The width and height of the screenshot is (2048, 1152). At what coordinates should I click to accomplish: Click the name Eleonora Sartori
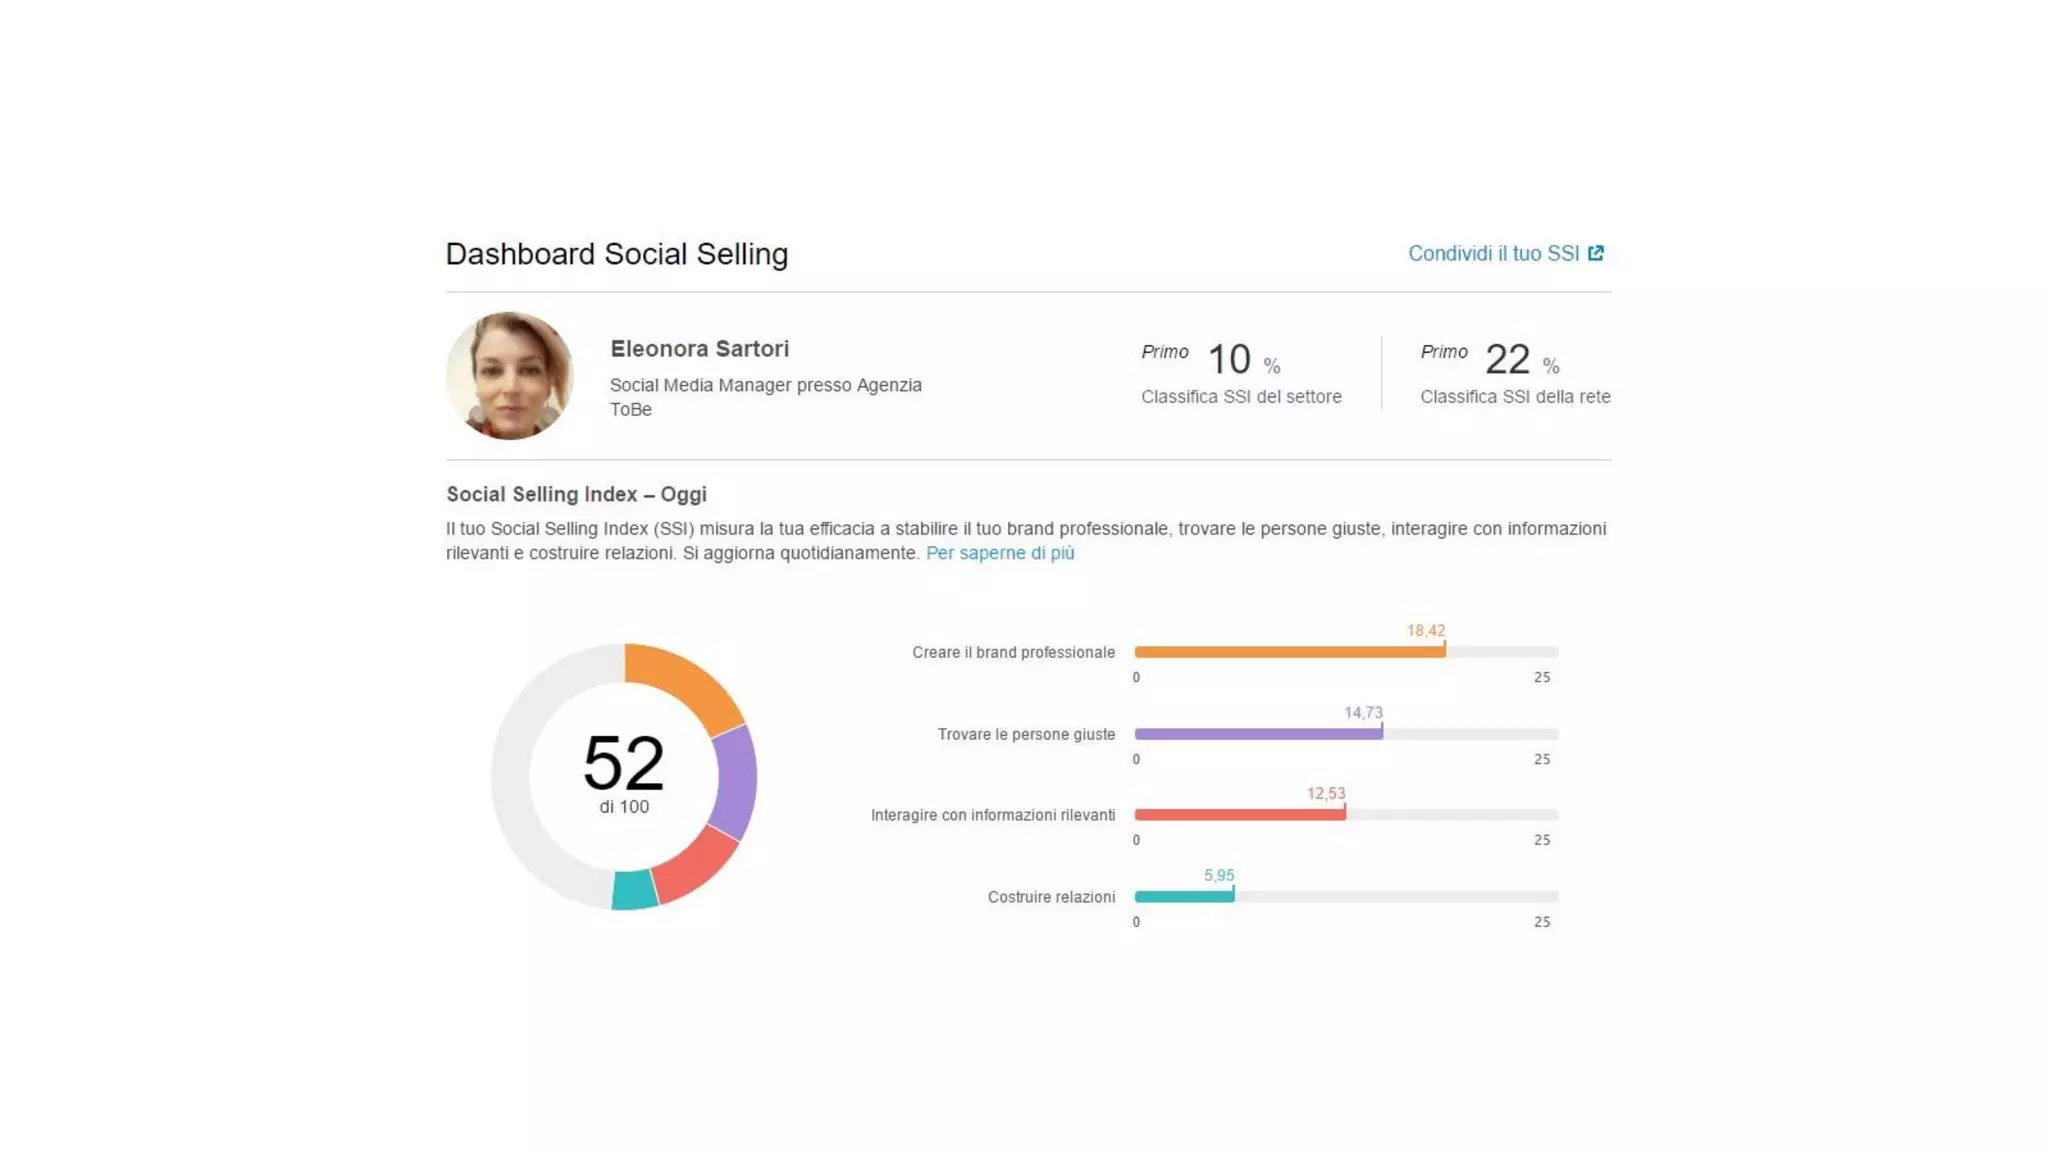[x=699, y=349]
